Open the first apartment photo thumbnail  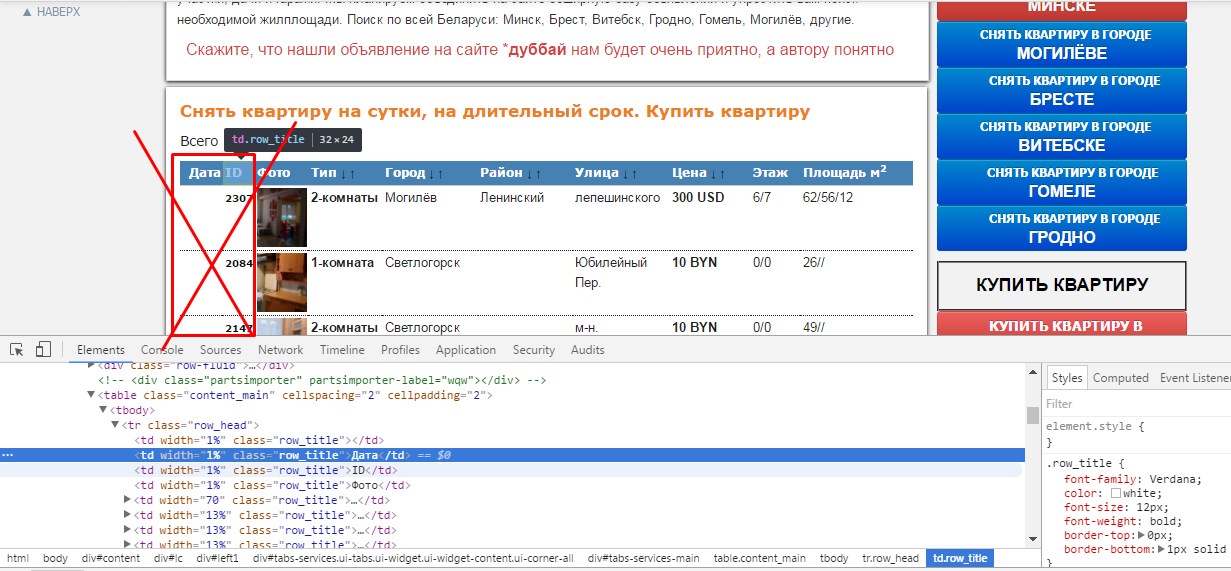[282, 217]
